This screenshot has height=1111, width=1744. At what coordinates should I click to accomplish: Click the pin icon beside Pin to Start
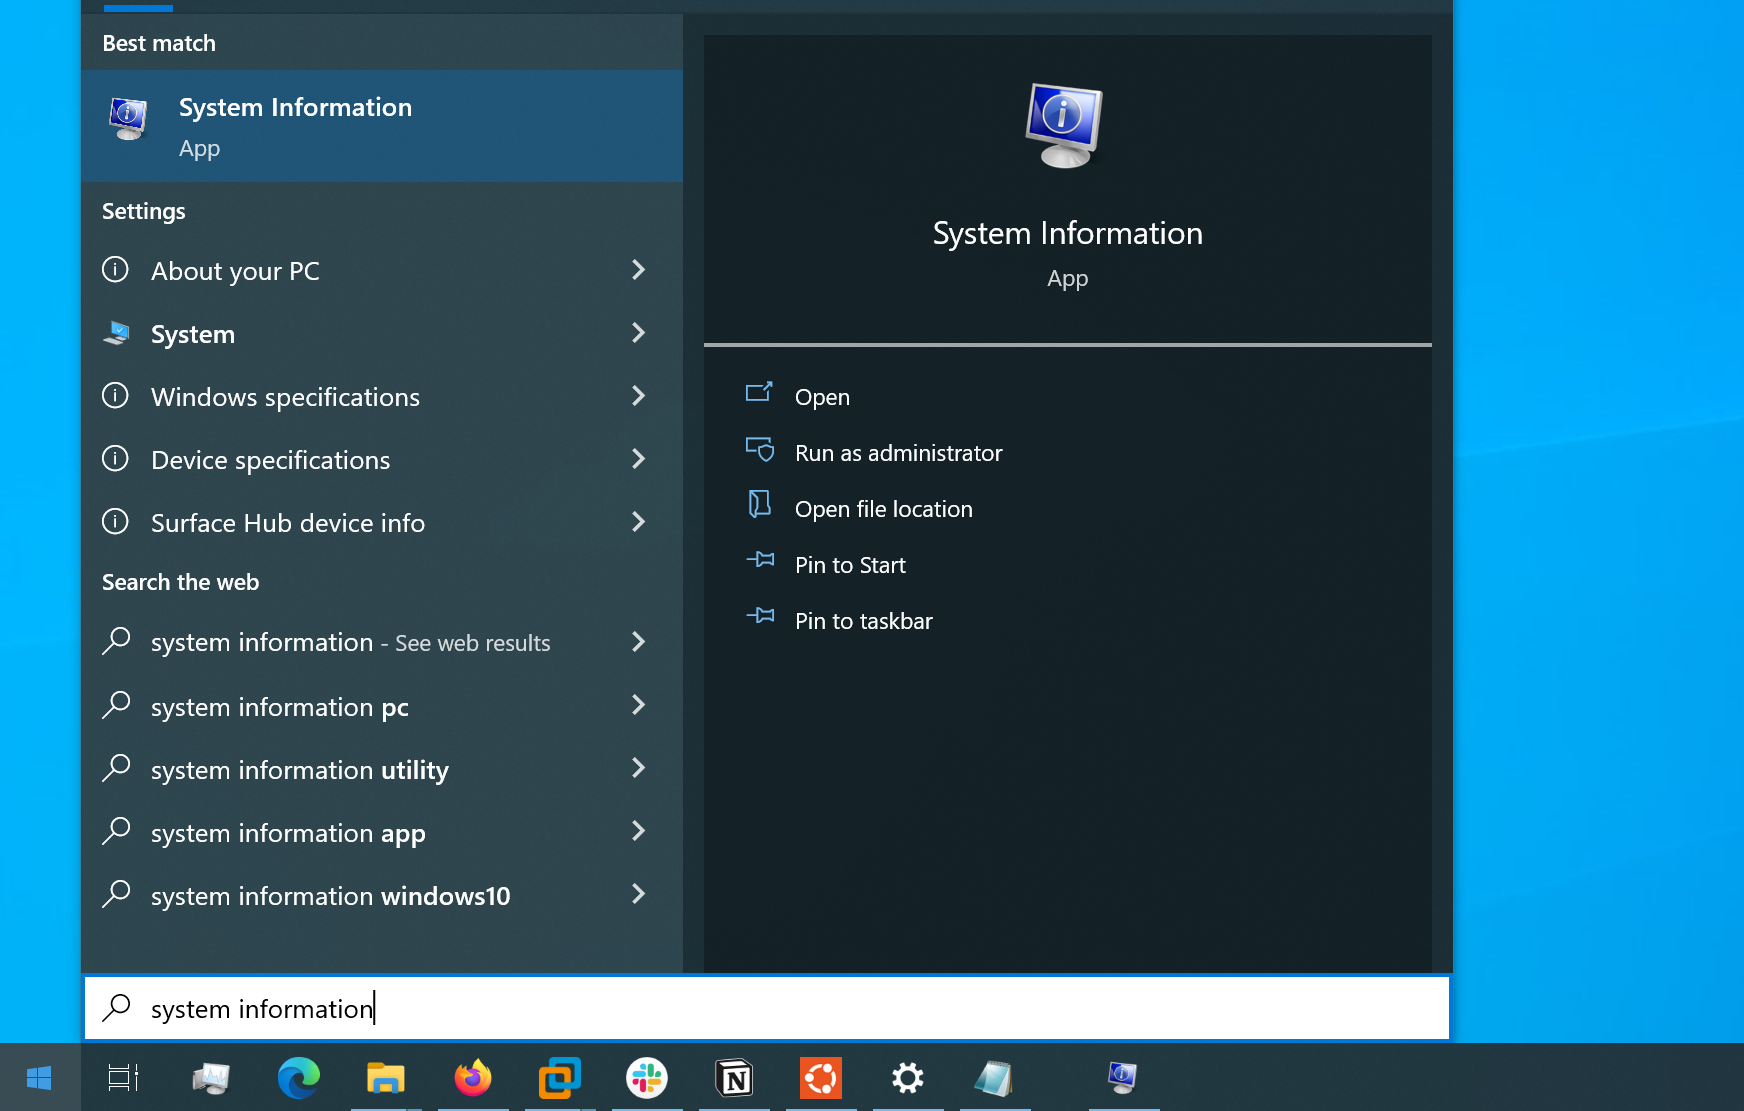[760, 560]
